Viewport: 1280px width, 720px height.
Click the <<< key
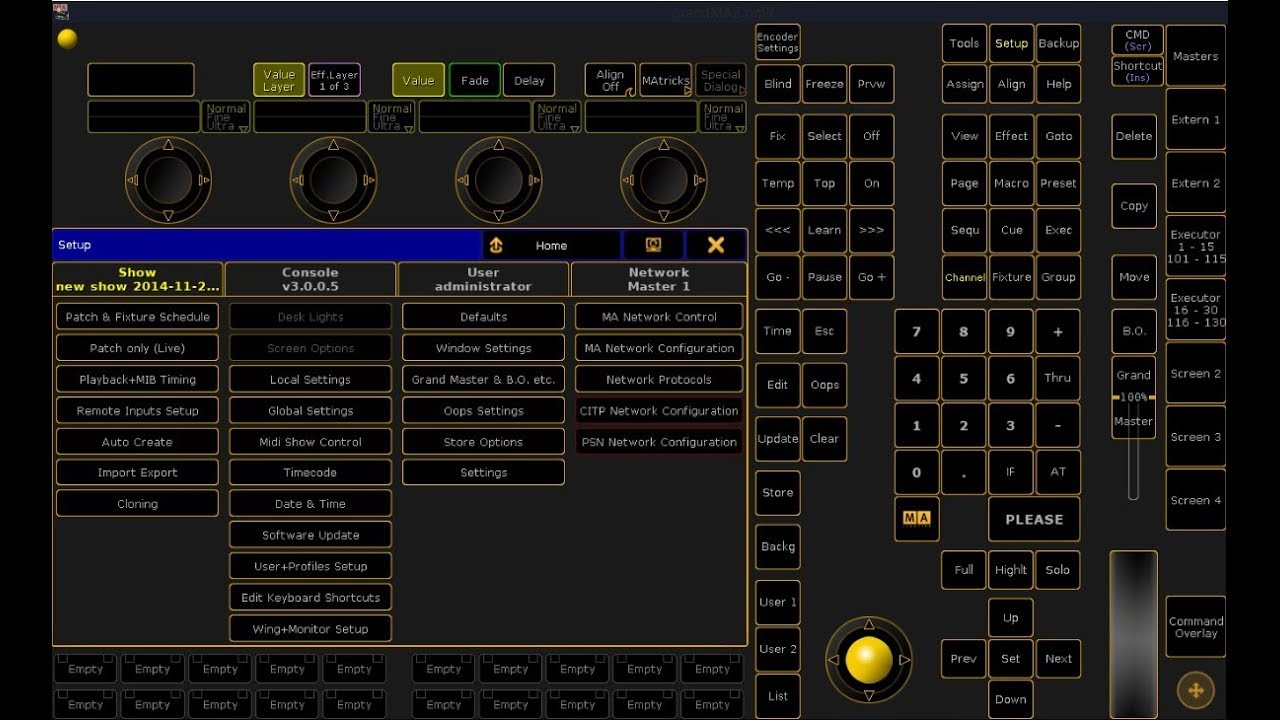tap(777, 230)
